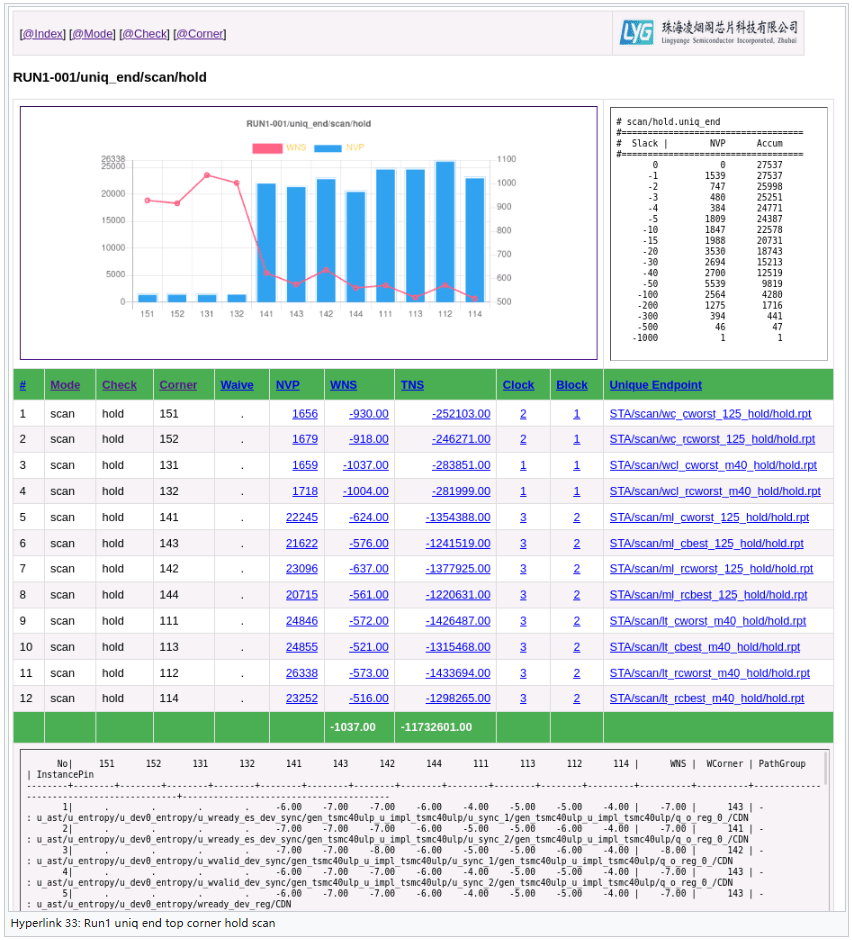Viewport: 852px width, 940px height.
Task: Go to the @Check navigation link
Action: [145, 34]
